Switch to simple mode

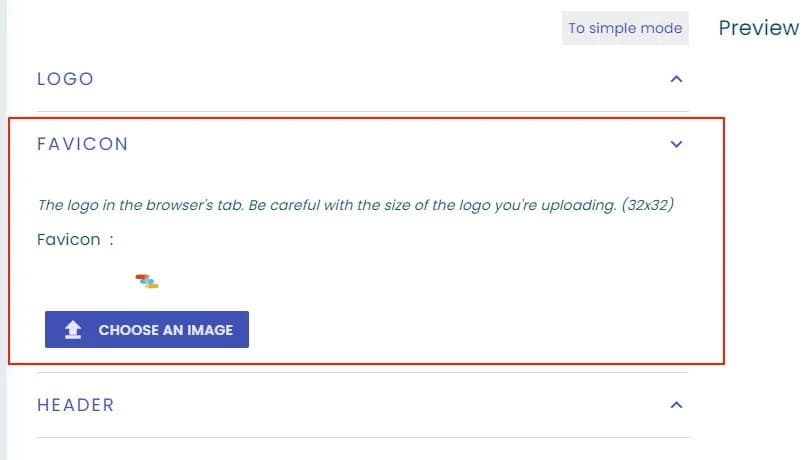(625, 28)
